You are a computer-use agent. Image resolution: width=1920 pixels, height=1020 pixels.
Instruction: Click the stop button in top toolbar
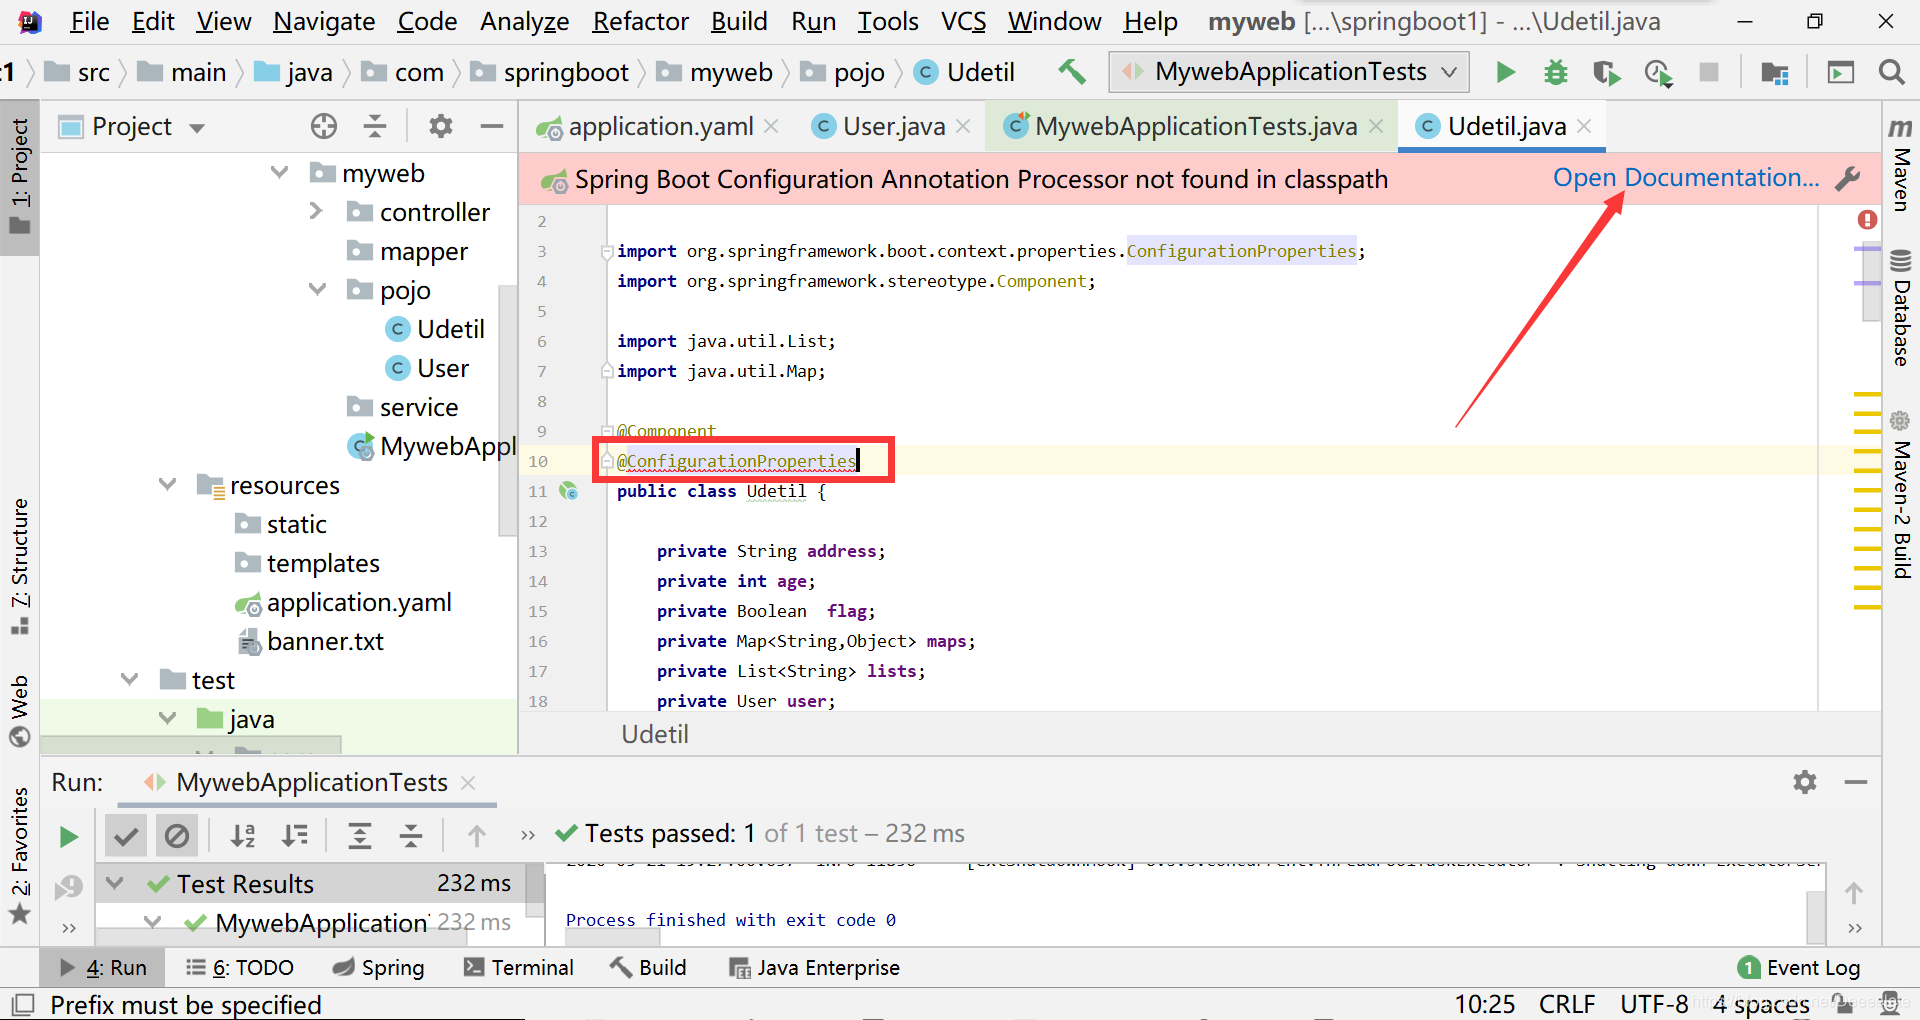[x=1709, y=72]
